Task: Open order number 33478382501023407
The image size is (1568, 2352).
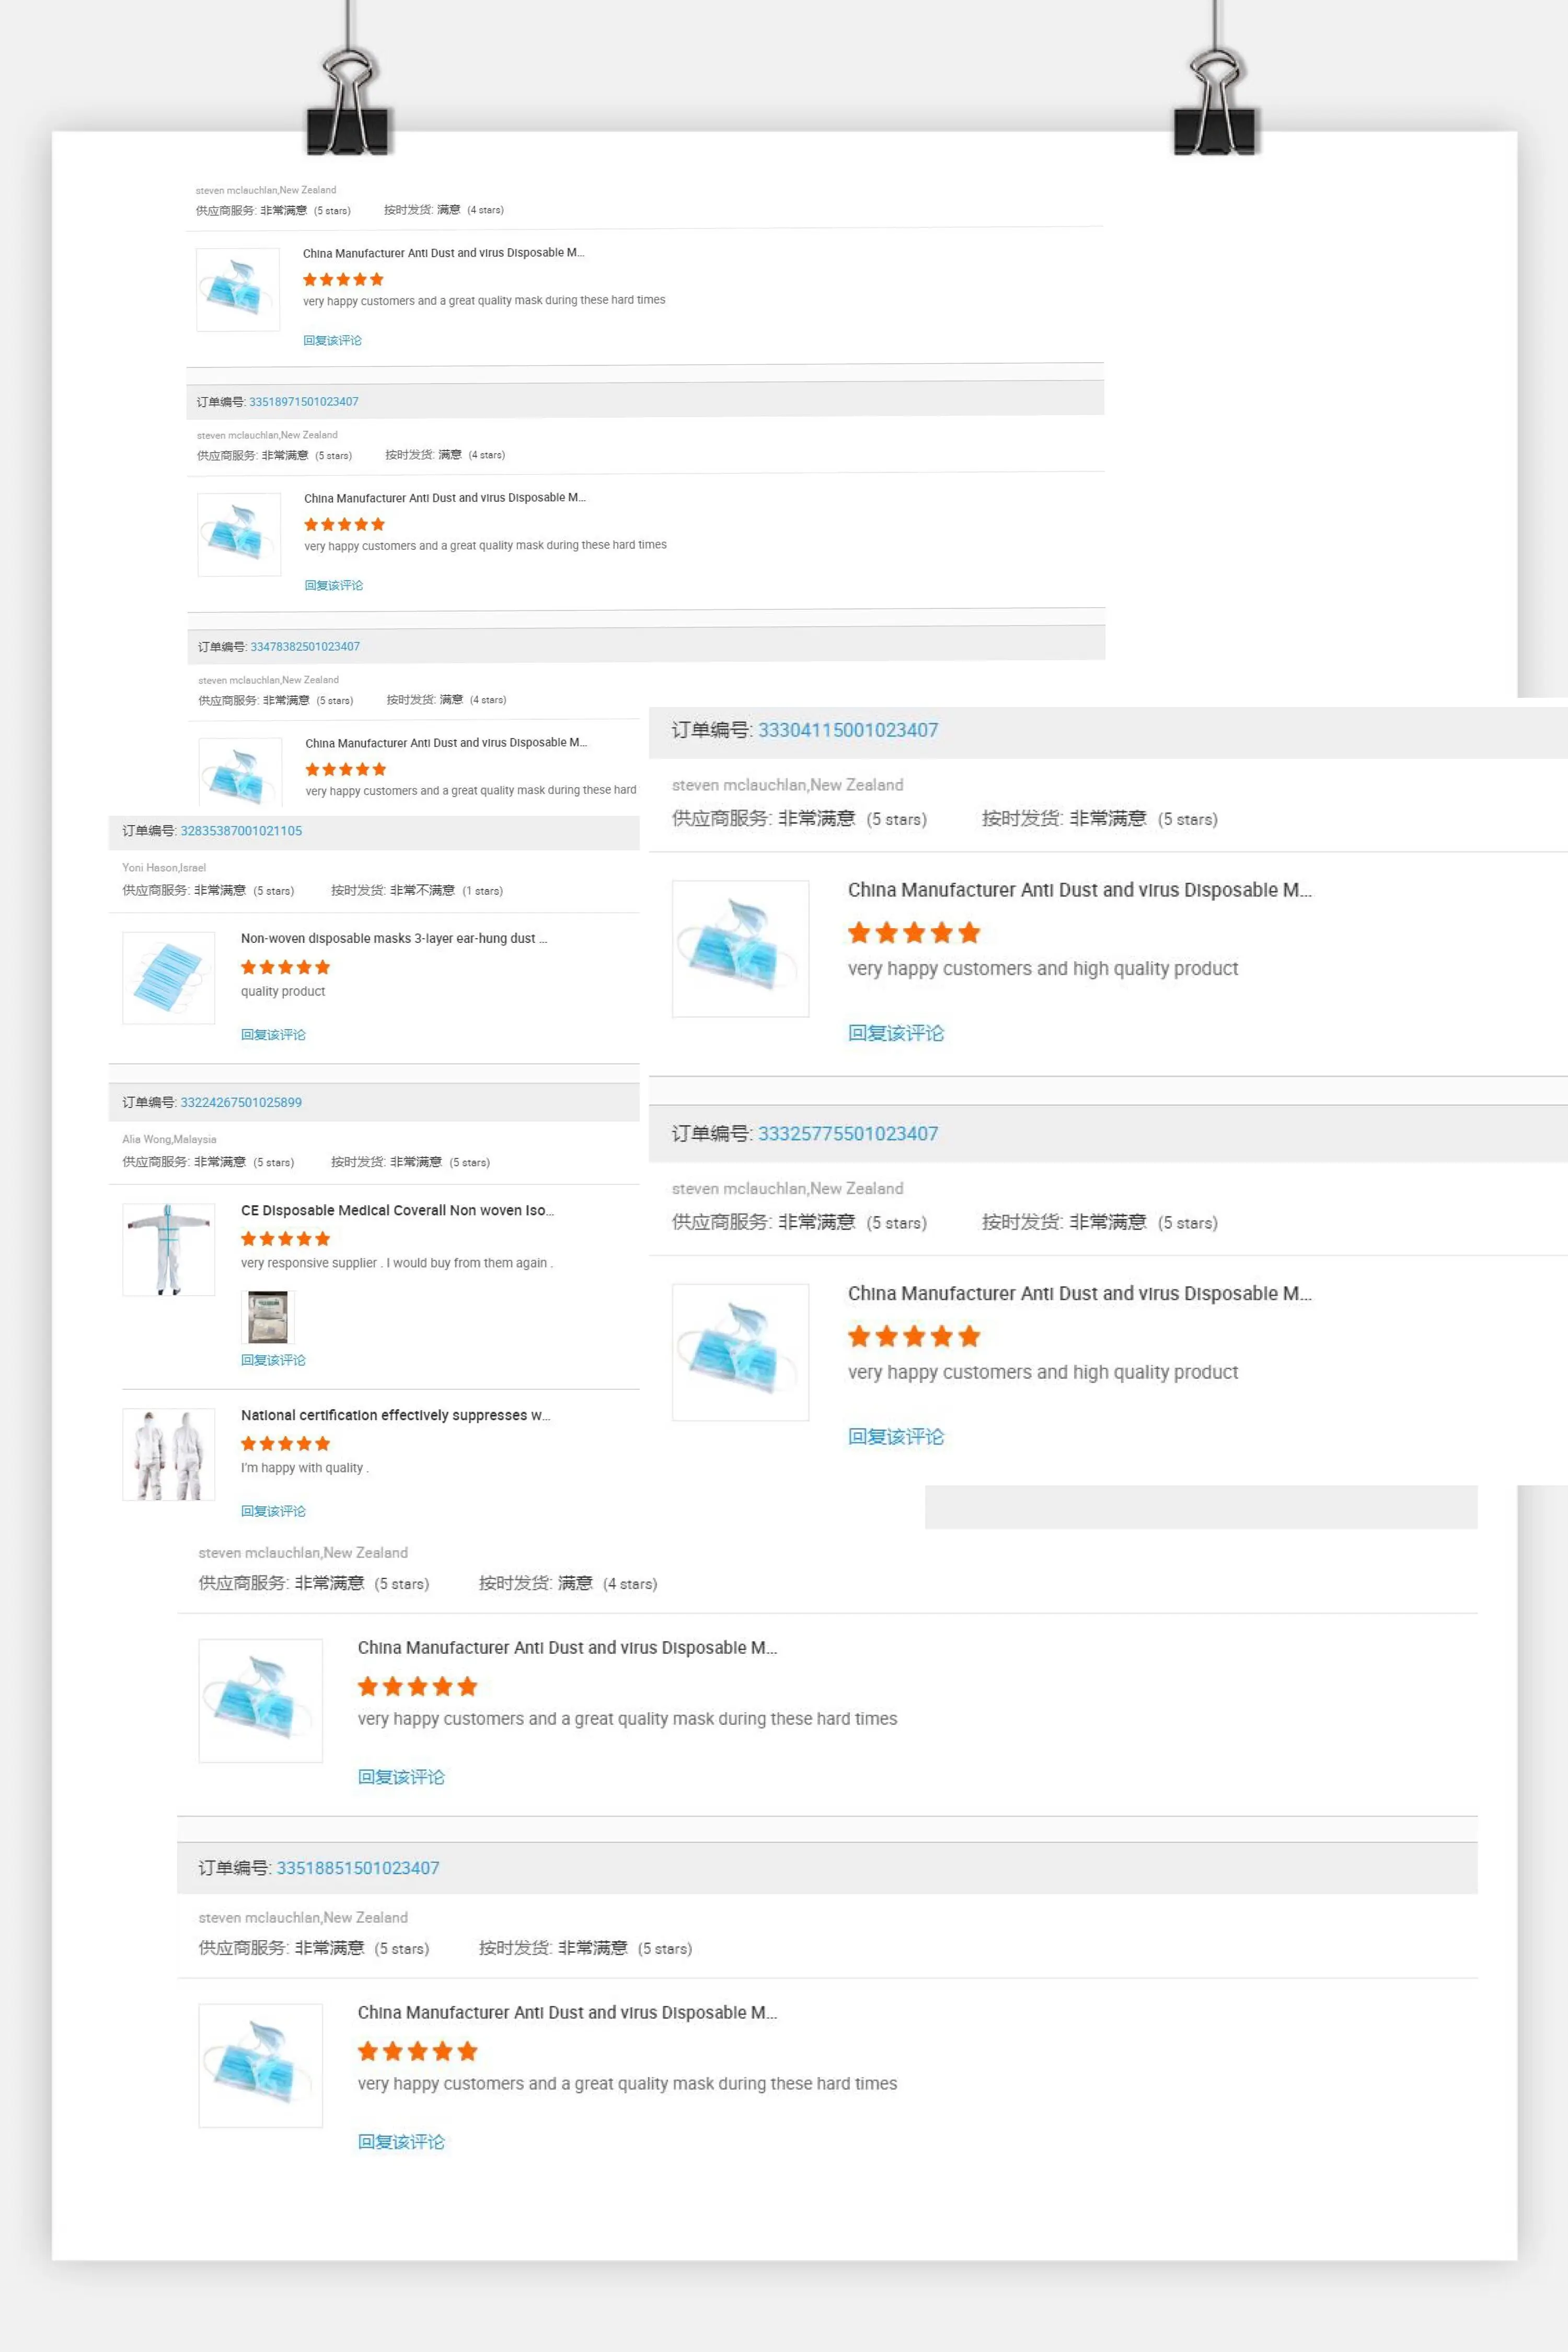Action: 305,647
